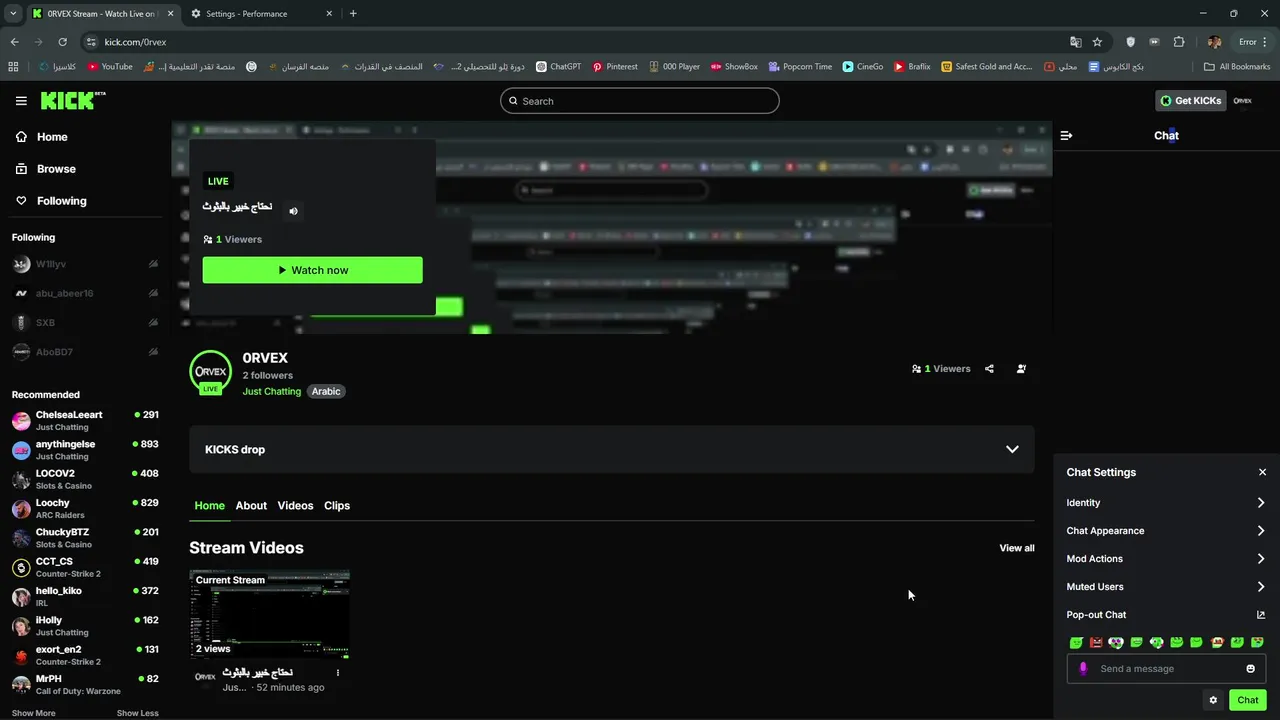Open the browser tab search dropdown
Viewport: 1280px width, 720px height.
click(x=13, y=14)
